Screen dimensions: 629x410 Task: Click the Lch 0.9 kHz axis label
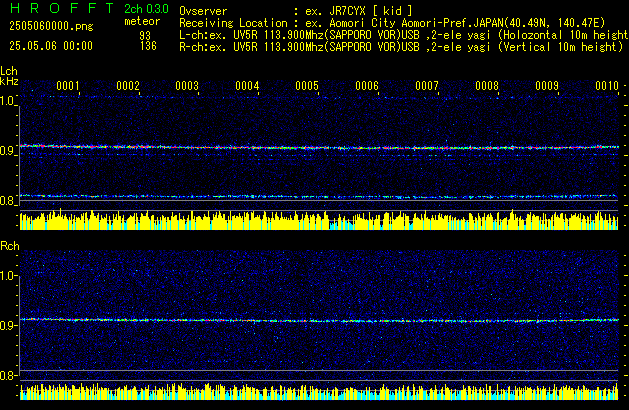point(7,151)
